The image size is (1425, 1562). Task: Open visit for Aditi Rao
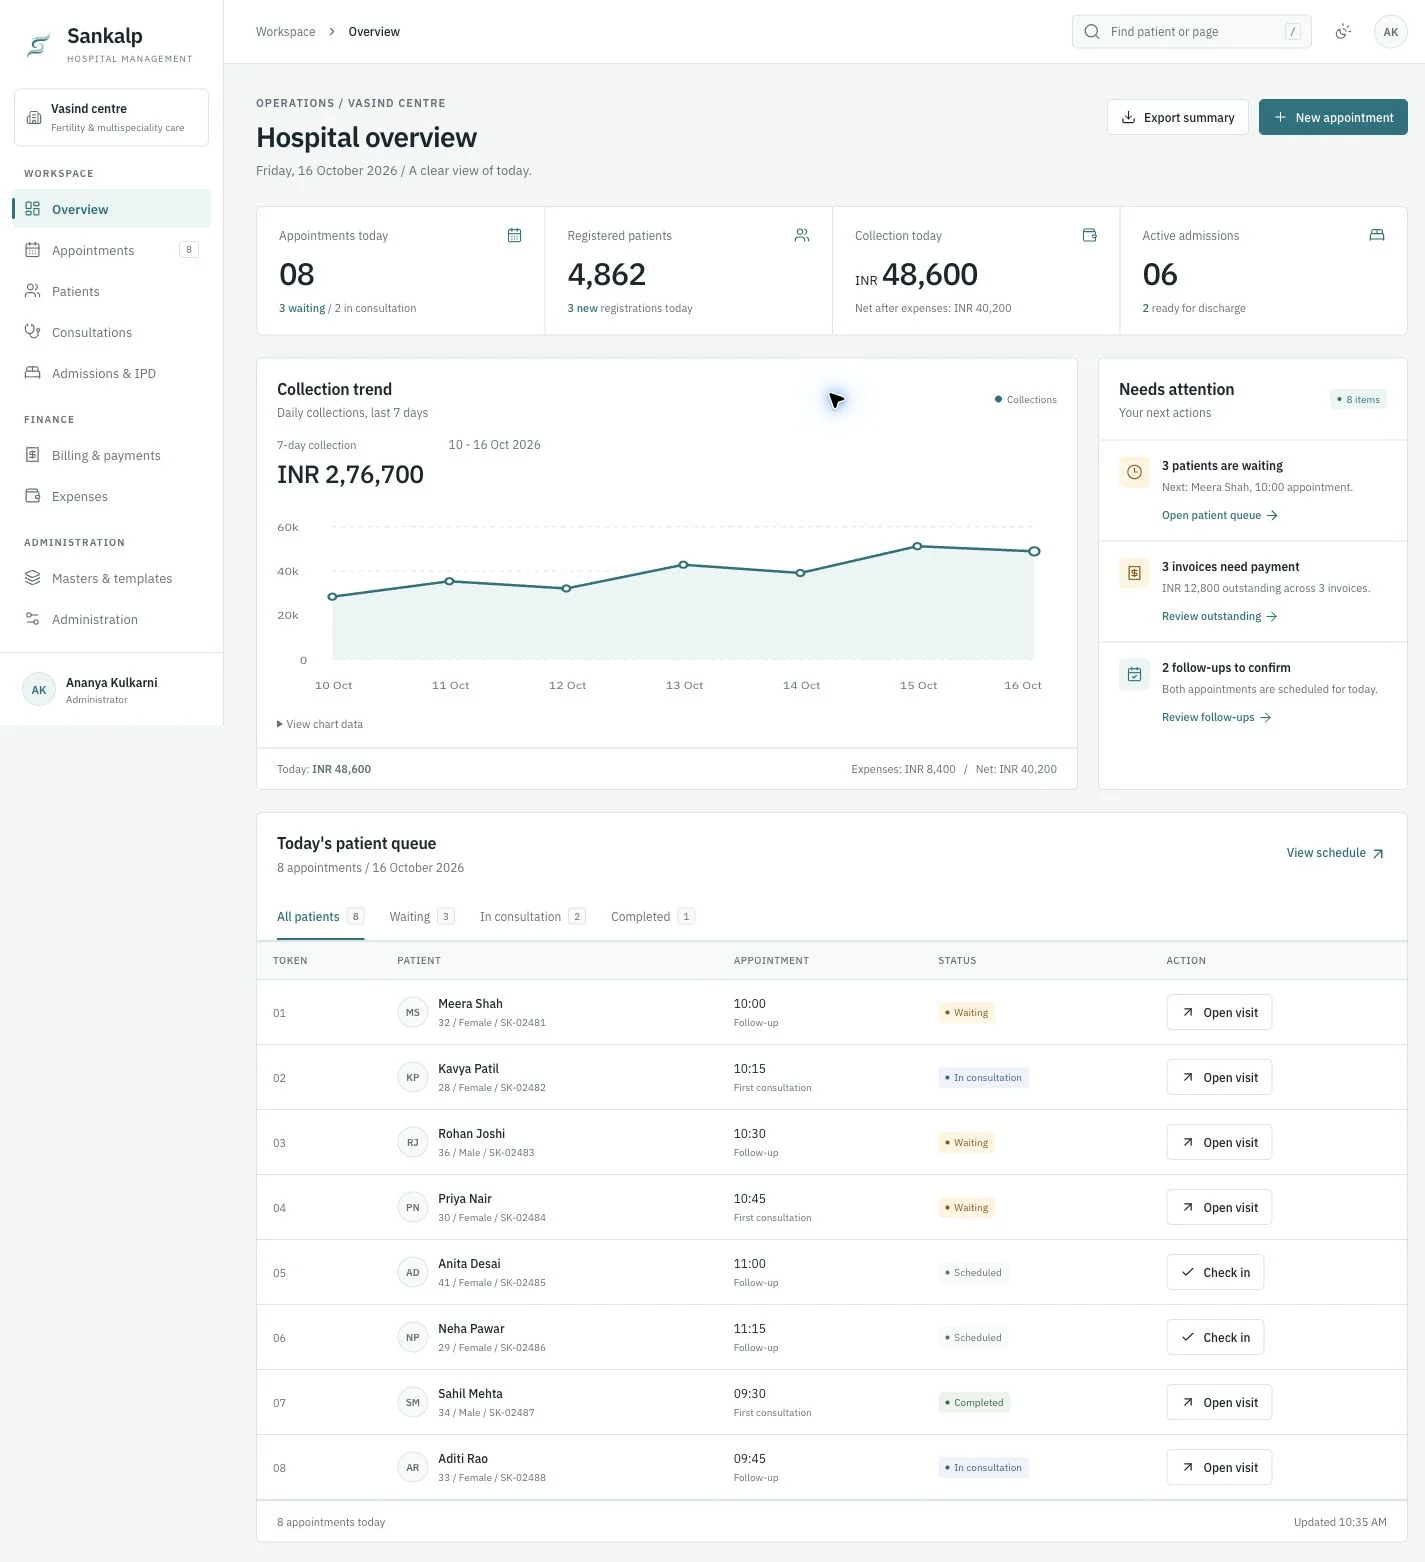click(1219, 1467)
